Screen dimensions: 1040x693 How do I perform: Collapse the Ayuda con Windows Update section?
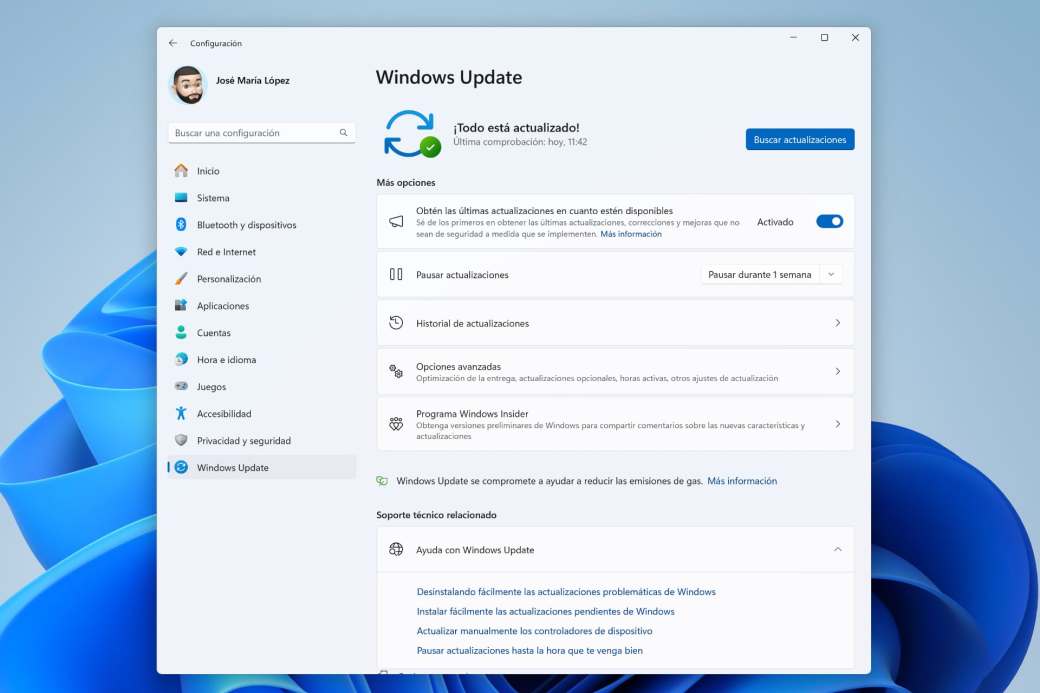tap(838, 549)
